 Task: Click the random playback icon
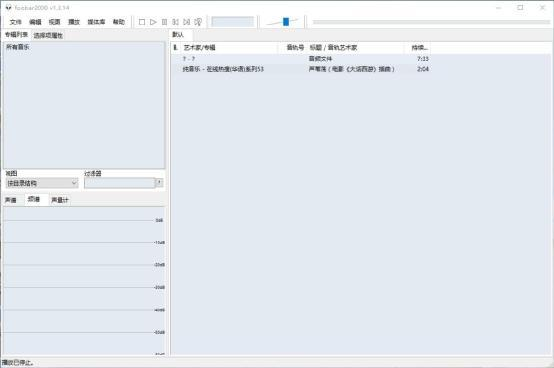point(198,22)
